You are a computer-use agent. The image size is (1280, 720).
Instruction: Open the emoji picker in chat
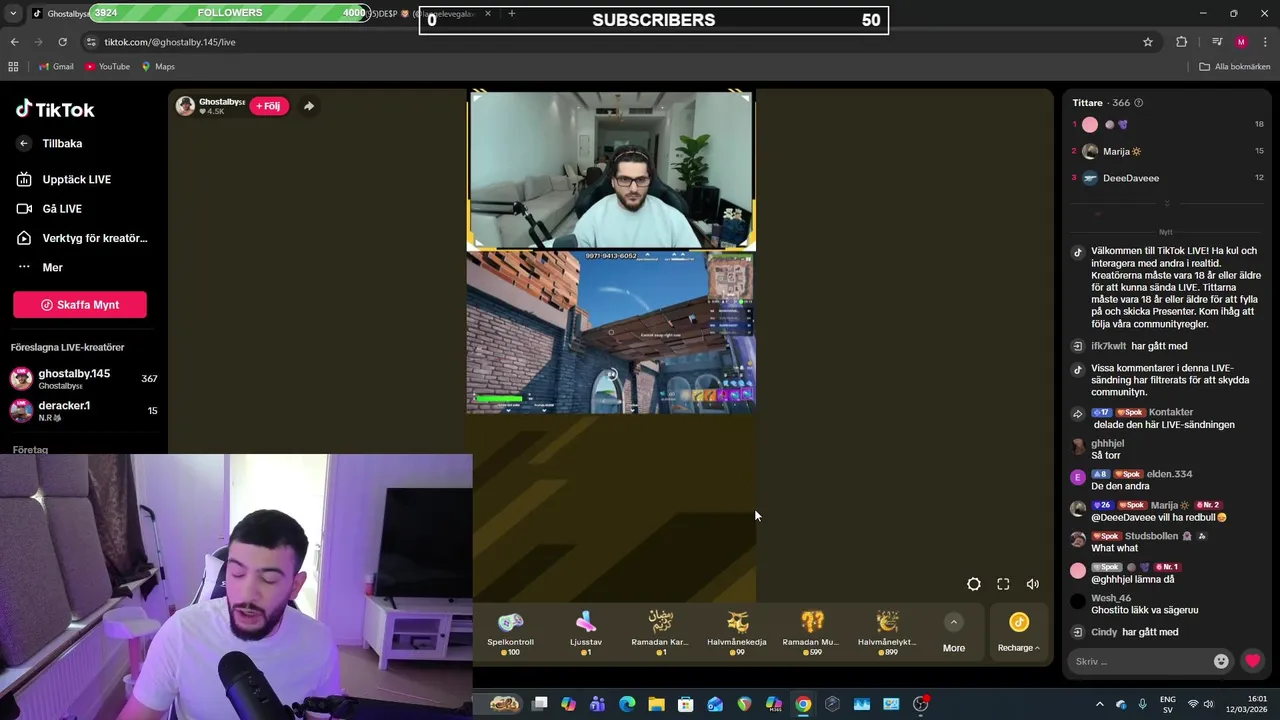[1221, 661]
